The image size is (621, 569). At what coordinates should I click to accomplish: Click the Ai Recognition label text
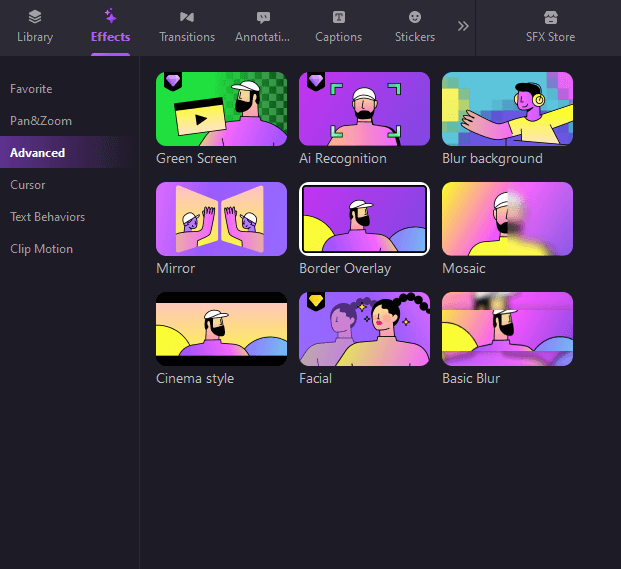(x=343, y=159)
